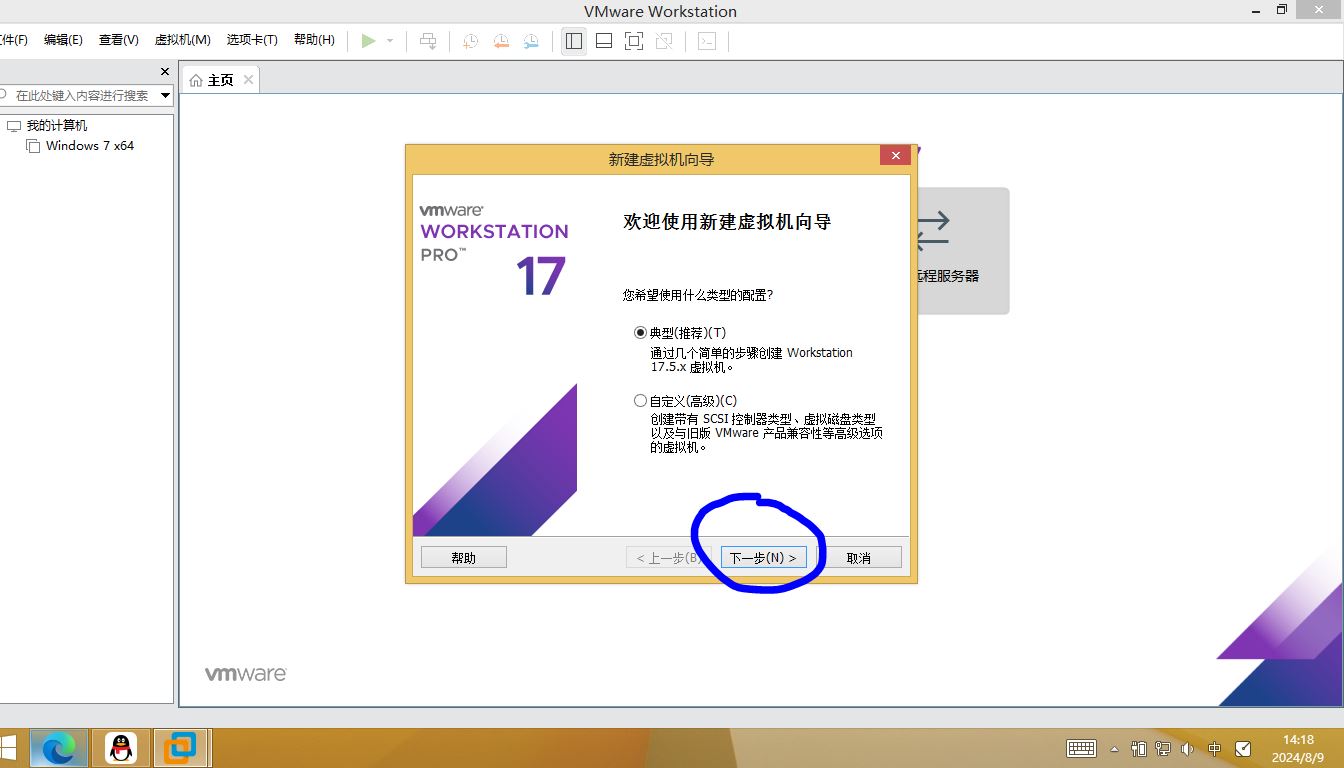Click the green power on play icon

tap(369, 41)
